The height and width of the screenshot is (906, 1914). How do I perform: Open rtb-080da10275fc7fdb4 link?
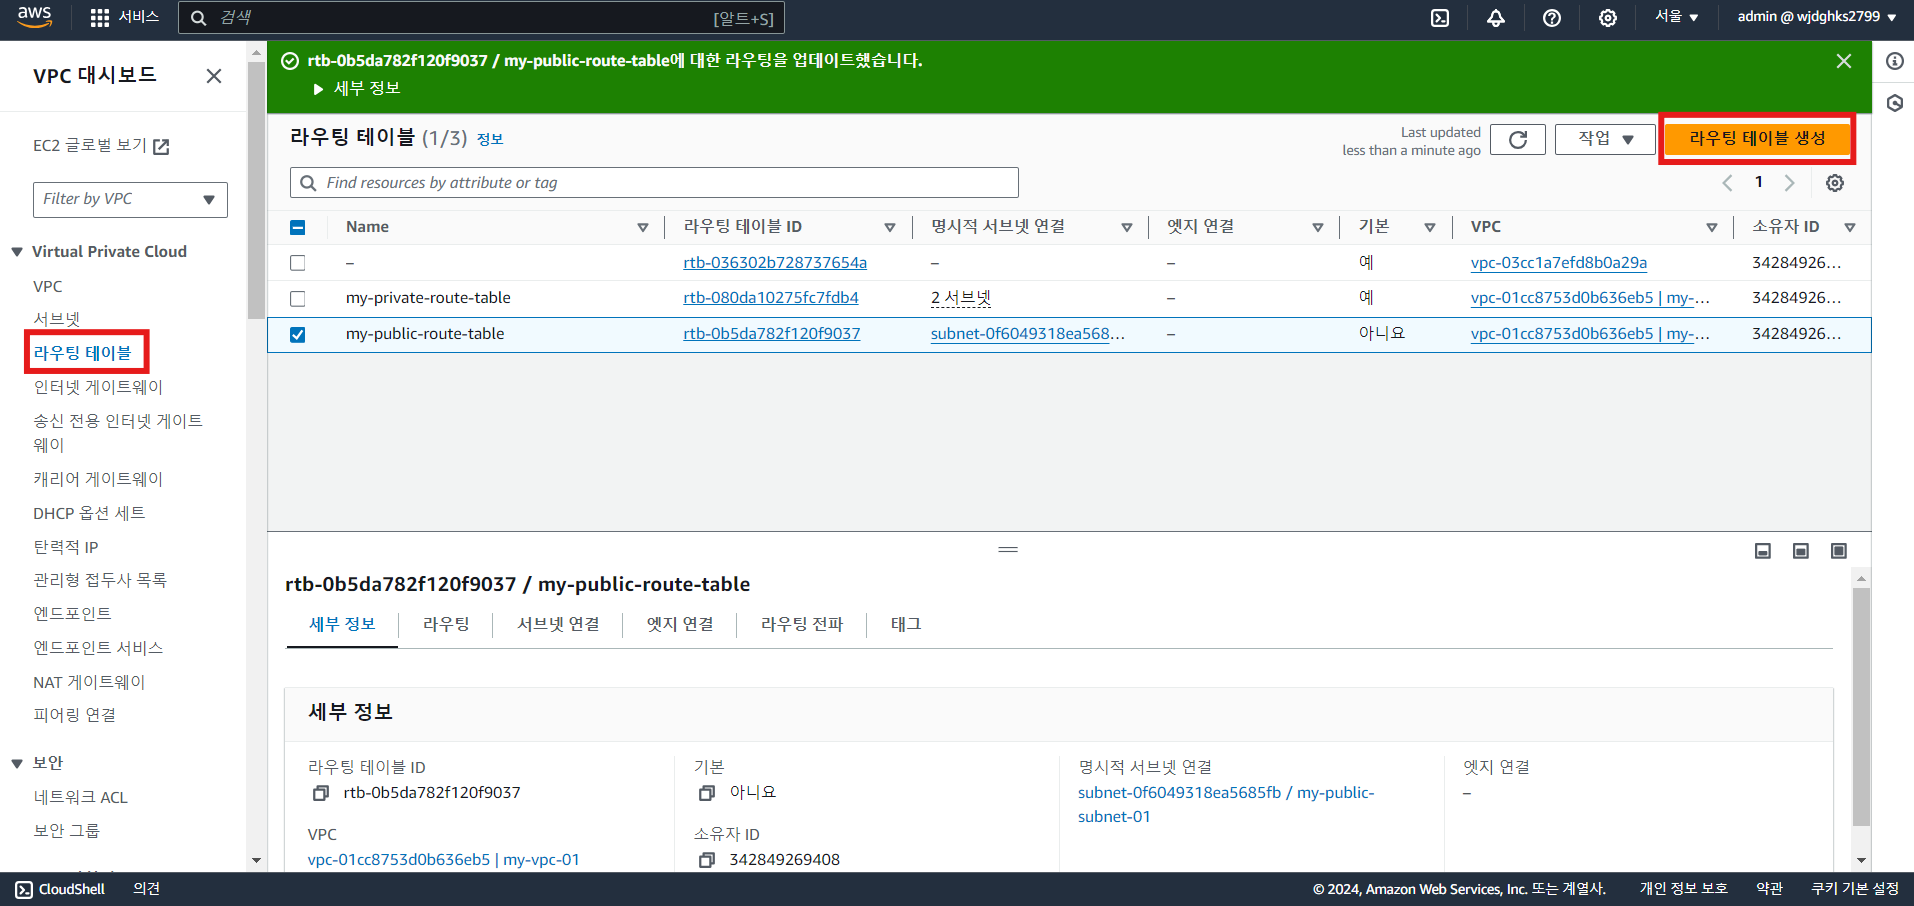pos(771,298)
